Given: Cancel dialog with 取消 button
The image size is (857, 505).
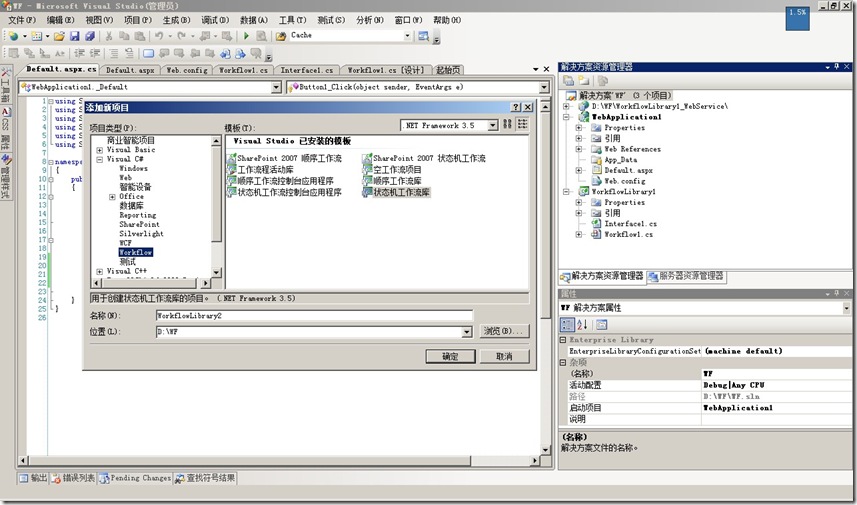Looking at the screenshot, I should (504, 356).
